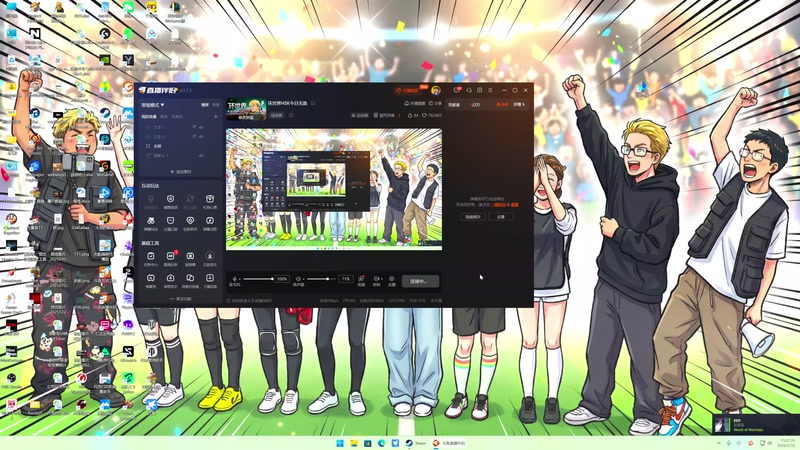Click the hide module button in right panel
The height and width of the screenshot is (450, 800).
click(x=473, y=217)
